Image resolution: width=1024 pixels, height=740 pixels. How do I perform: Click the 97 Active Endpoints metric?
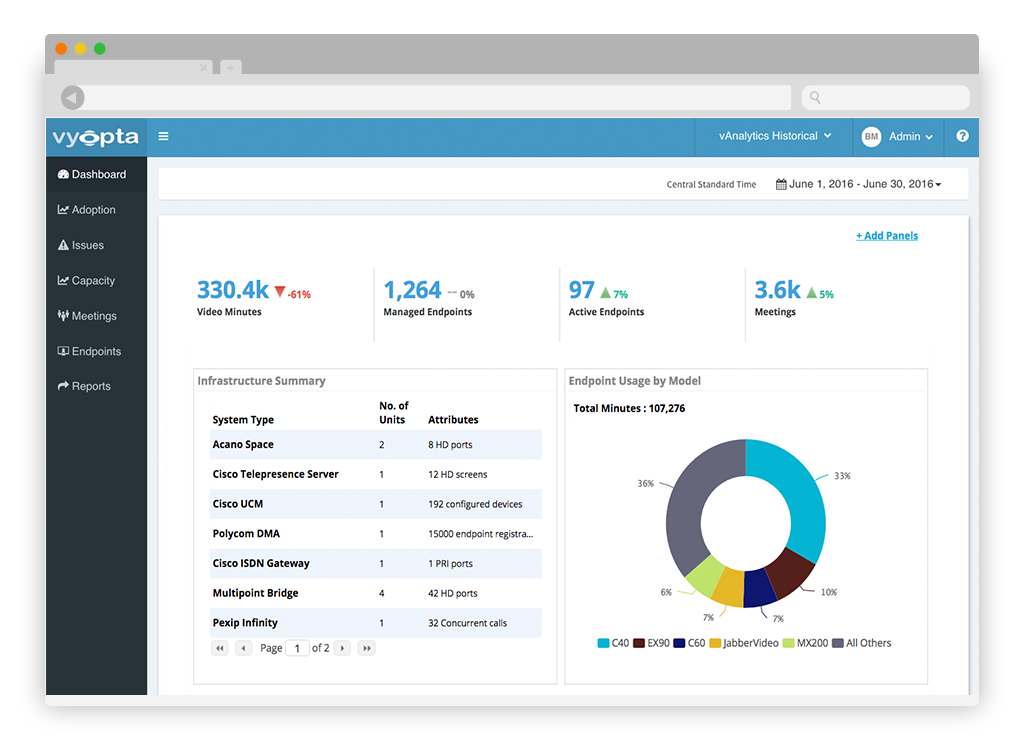click(606, 298)
